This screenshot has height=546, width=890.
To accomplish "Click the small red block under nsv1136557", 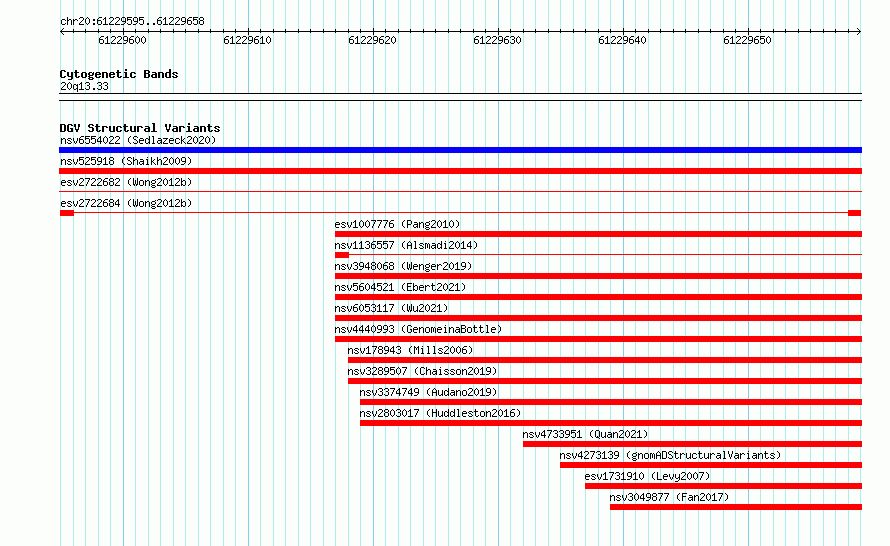I will pyautogui.click(x=342, y=255).
